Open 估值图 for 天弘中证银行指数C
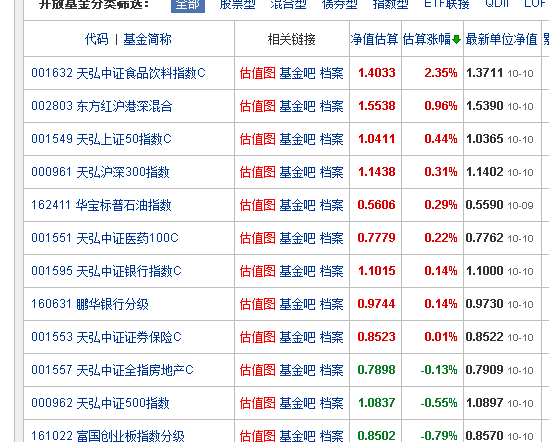 click(x=258, y=271)
